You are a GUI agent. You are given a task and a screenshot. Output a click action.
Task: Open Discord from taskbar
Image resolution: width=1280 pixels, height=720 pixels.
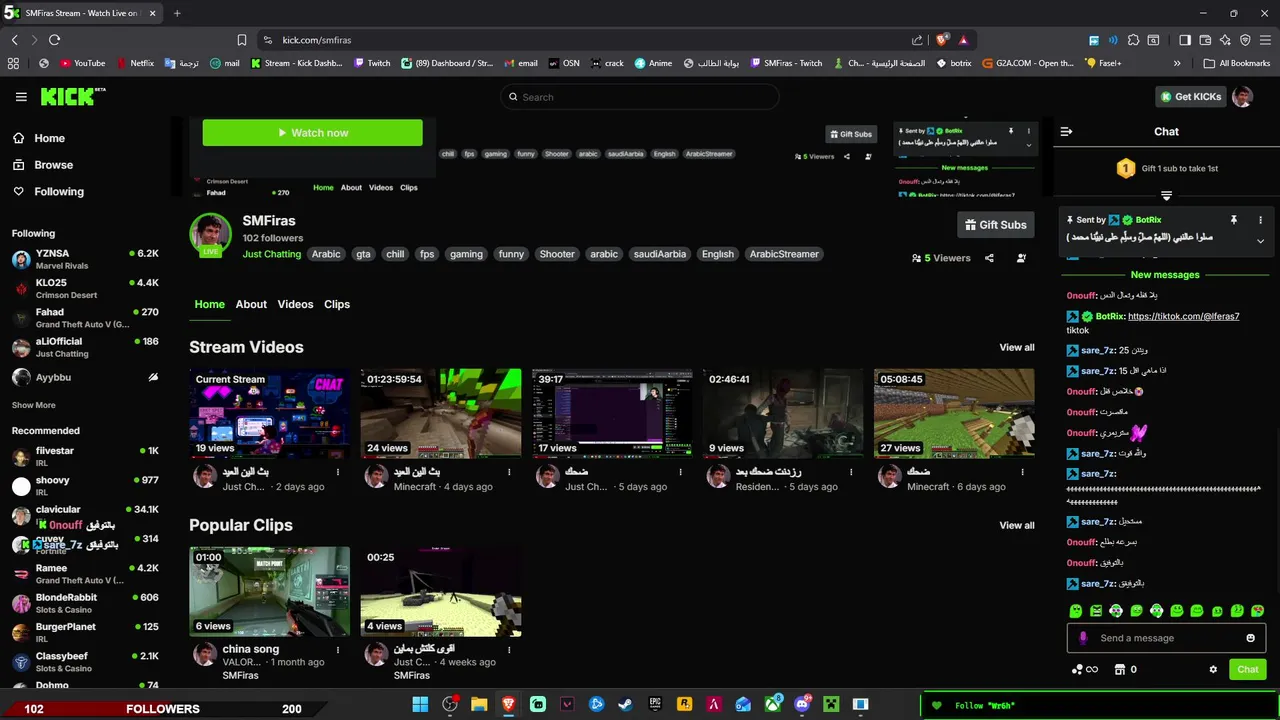click(802, 704)
